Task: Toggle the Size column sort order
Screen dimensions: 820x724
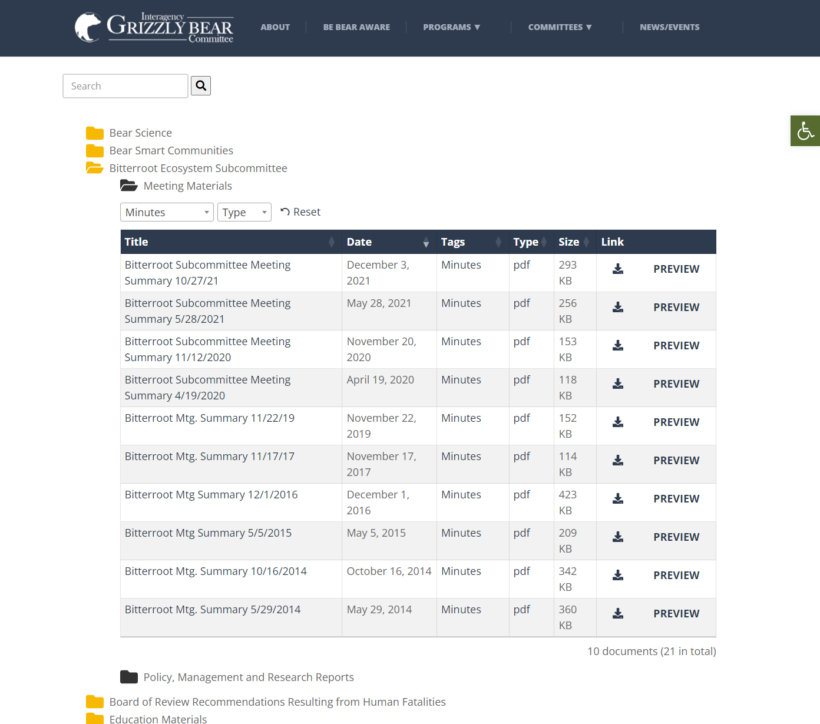Action: pos(585,242)
